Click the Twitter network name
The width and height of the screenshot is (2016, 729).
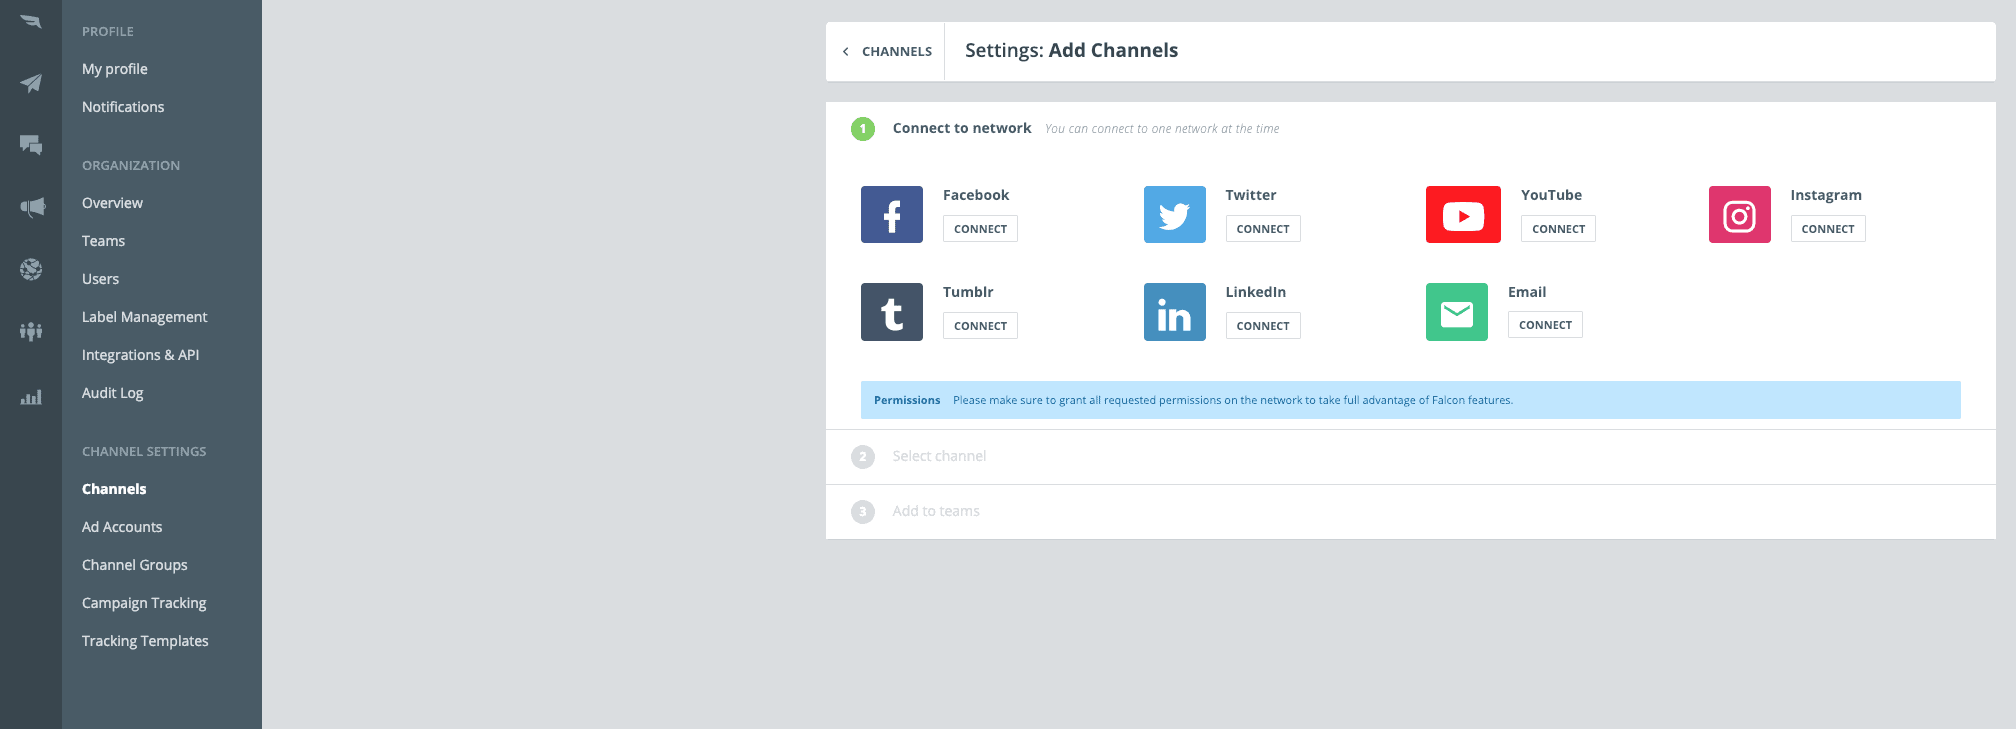point(1251,195)
